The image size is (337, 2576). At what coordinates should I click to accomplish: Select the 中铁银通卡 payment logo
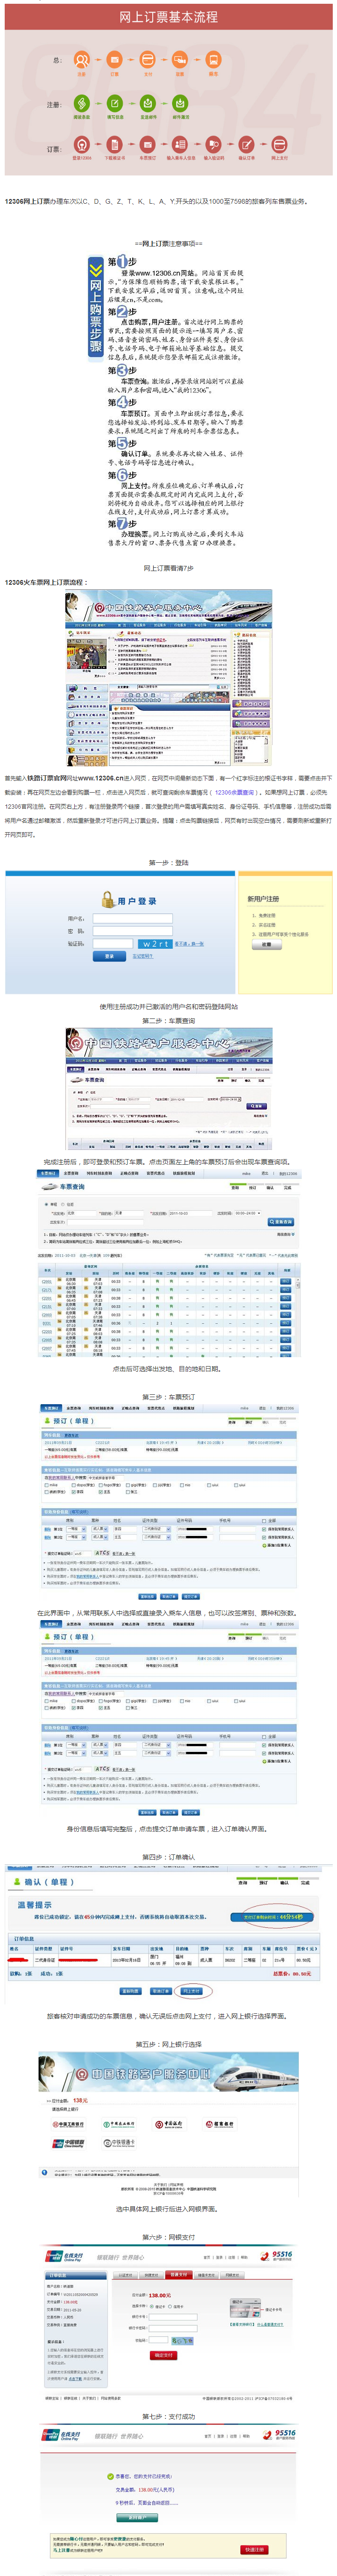pyautogui.click(x=119, y=2144)
